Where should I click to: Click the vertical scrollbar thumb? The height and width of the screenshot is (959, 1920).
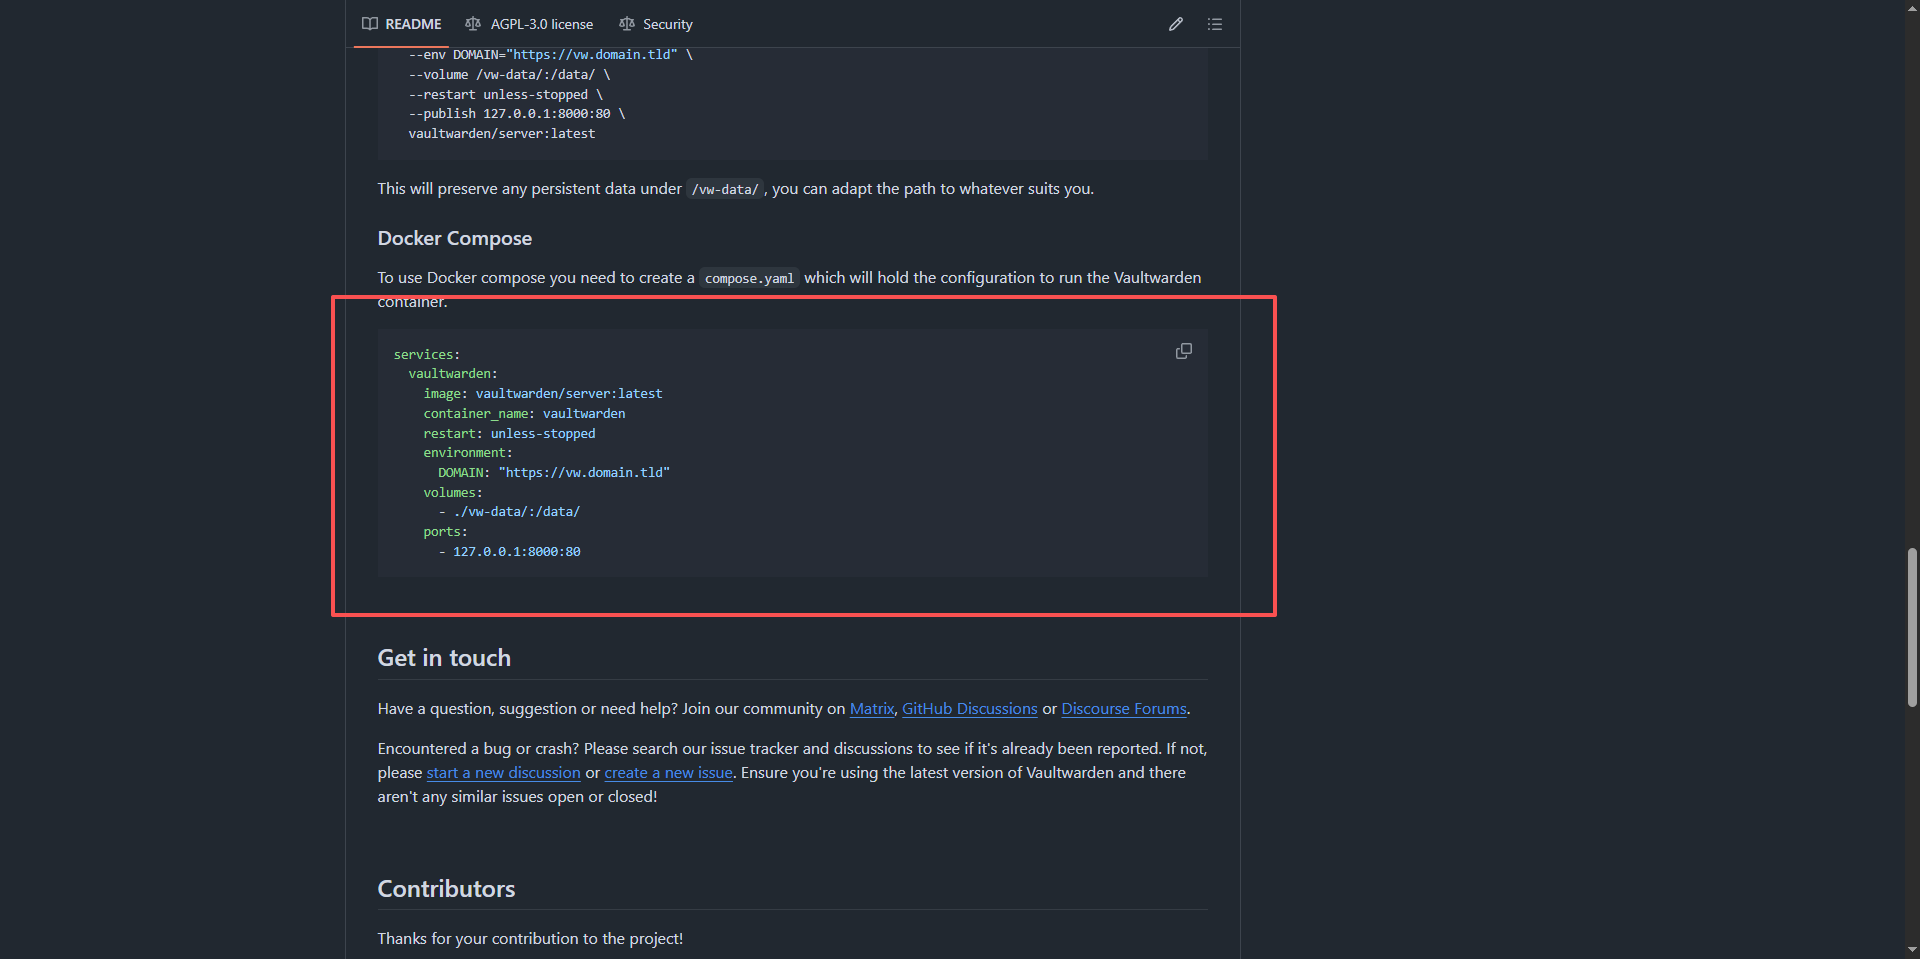1912,627
